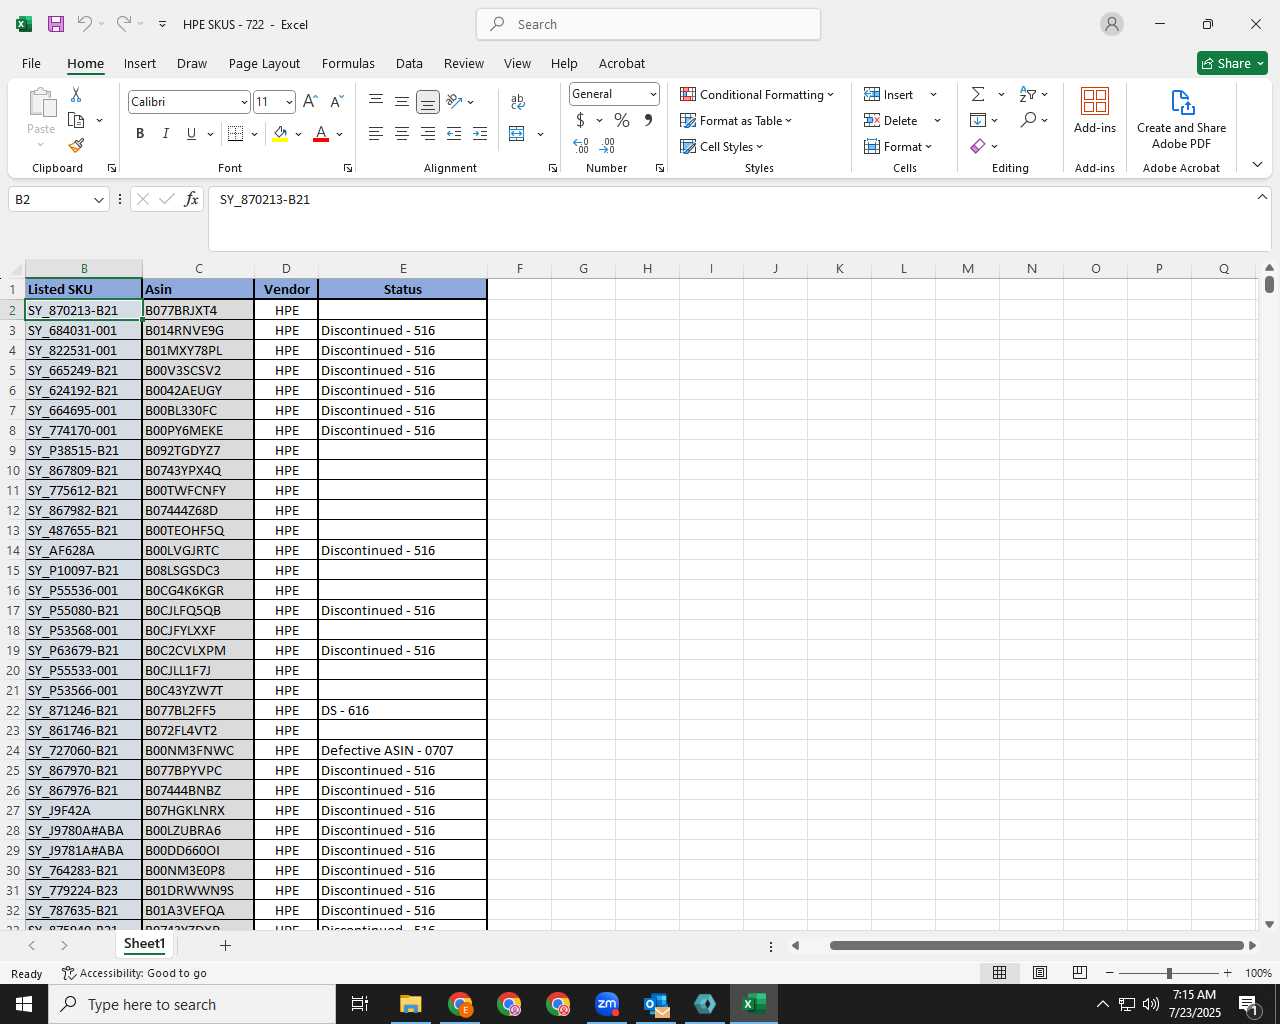Viewport: 1280px width, 1024px height.
Task: Apply Percent Style formatting
Action: 622,120
